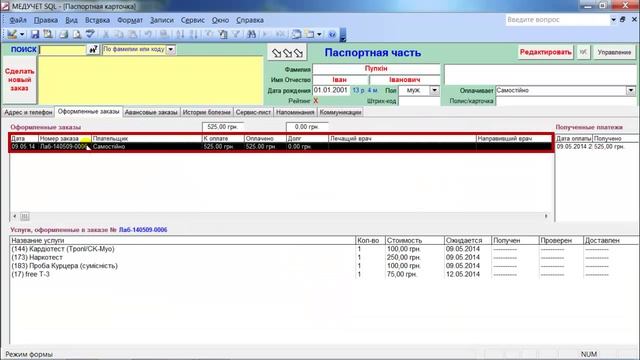Click the New Record toolbar icon

point(266,34)
